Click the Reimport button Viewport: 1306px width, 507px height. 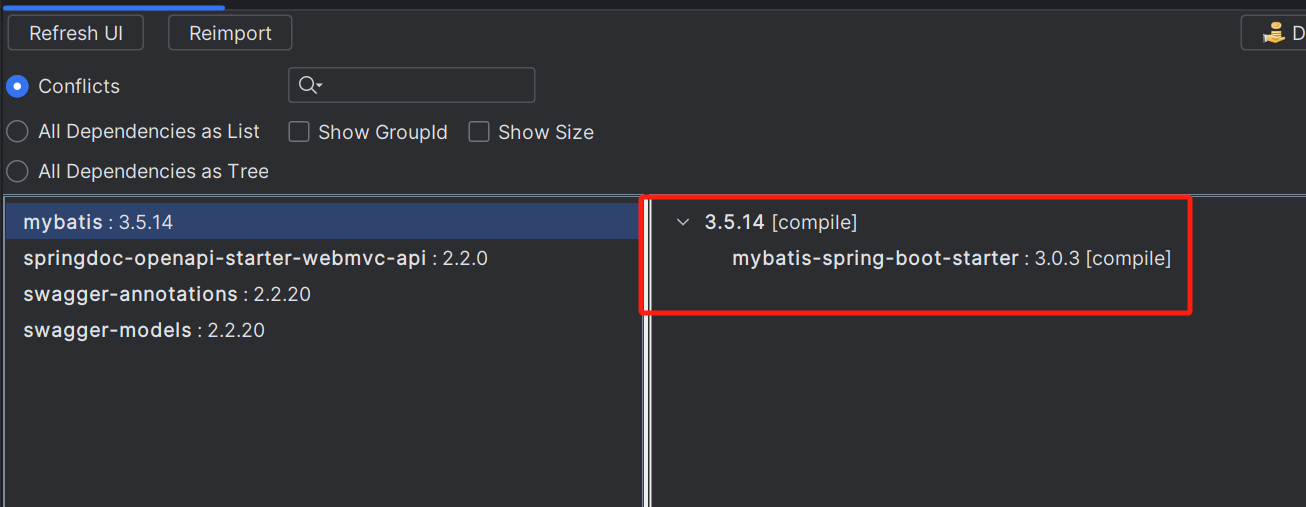pos(230,33)
